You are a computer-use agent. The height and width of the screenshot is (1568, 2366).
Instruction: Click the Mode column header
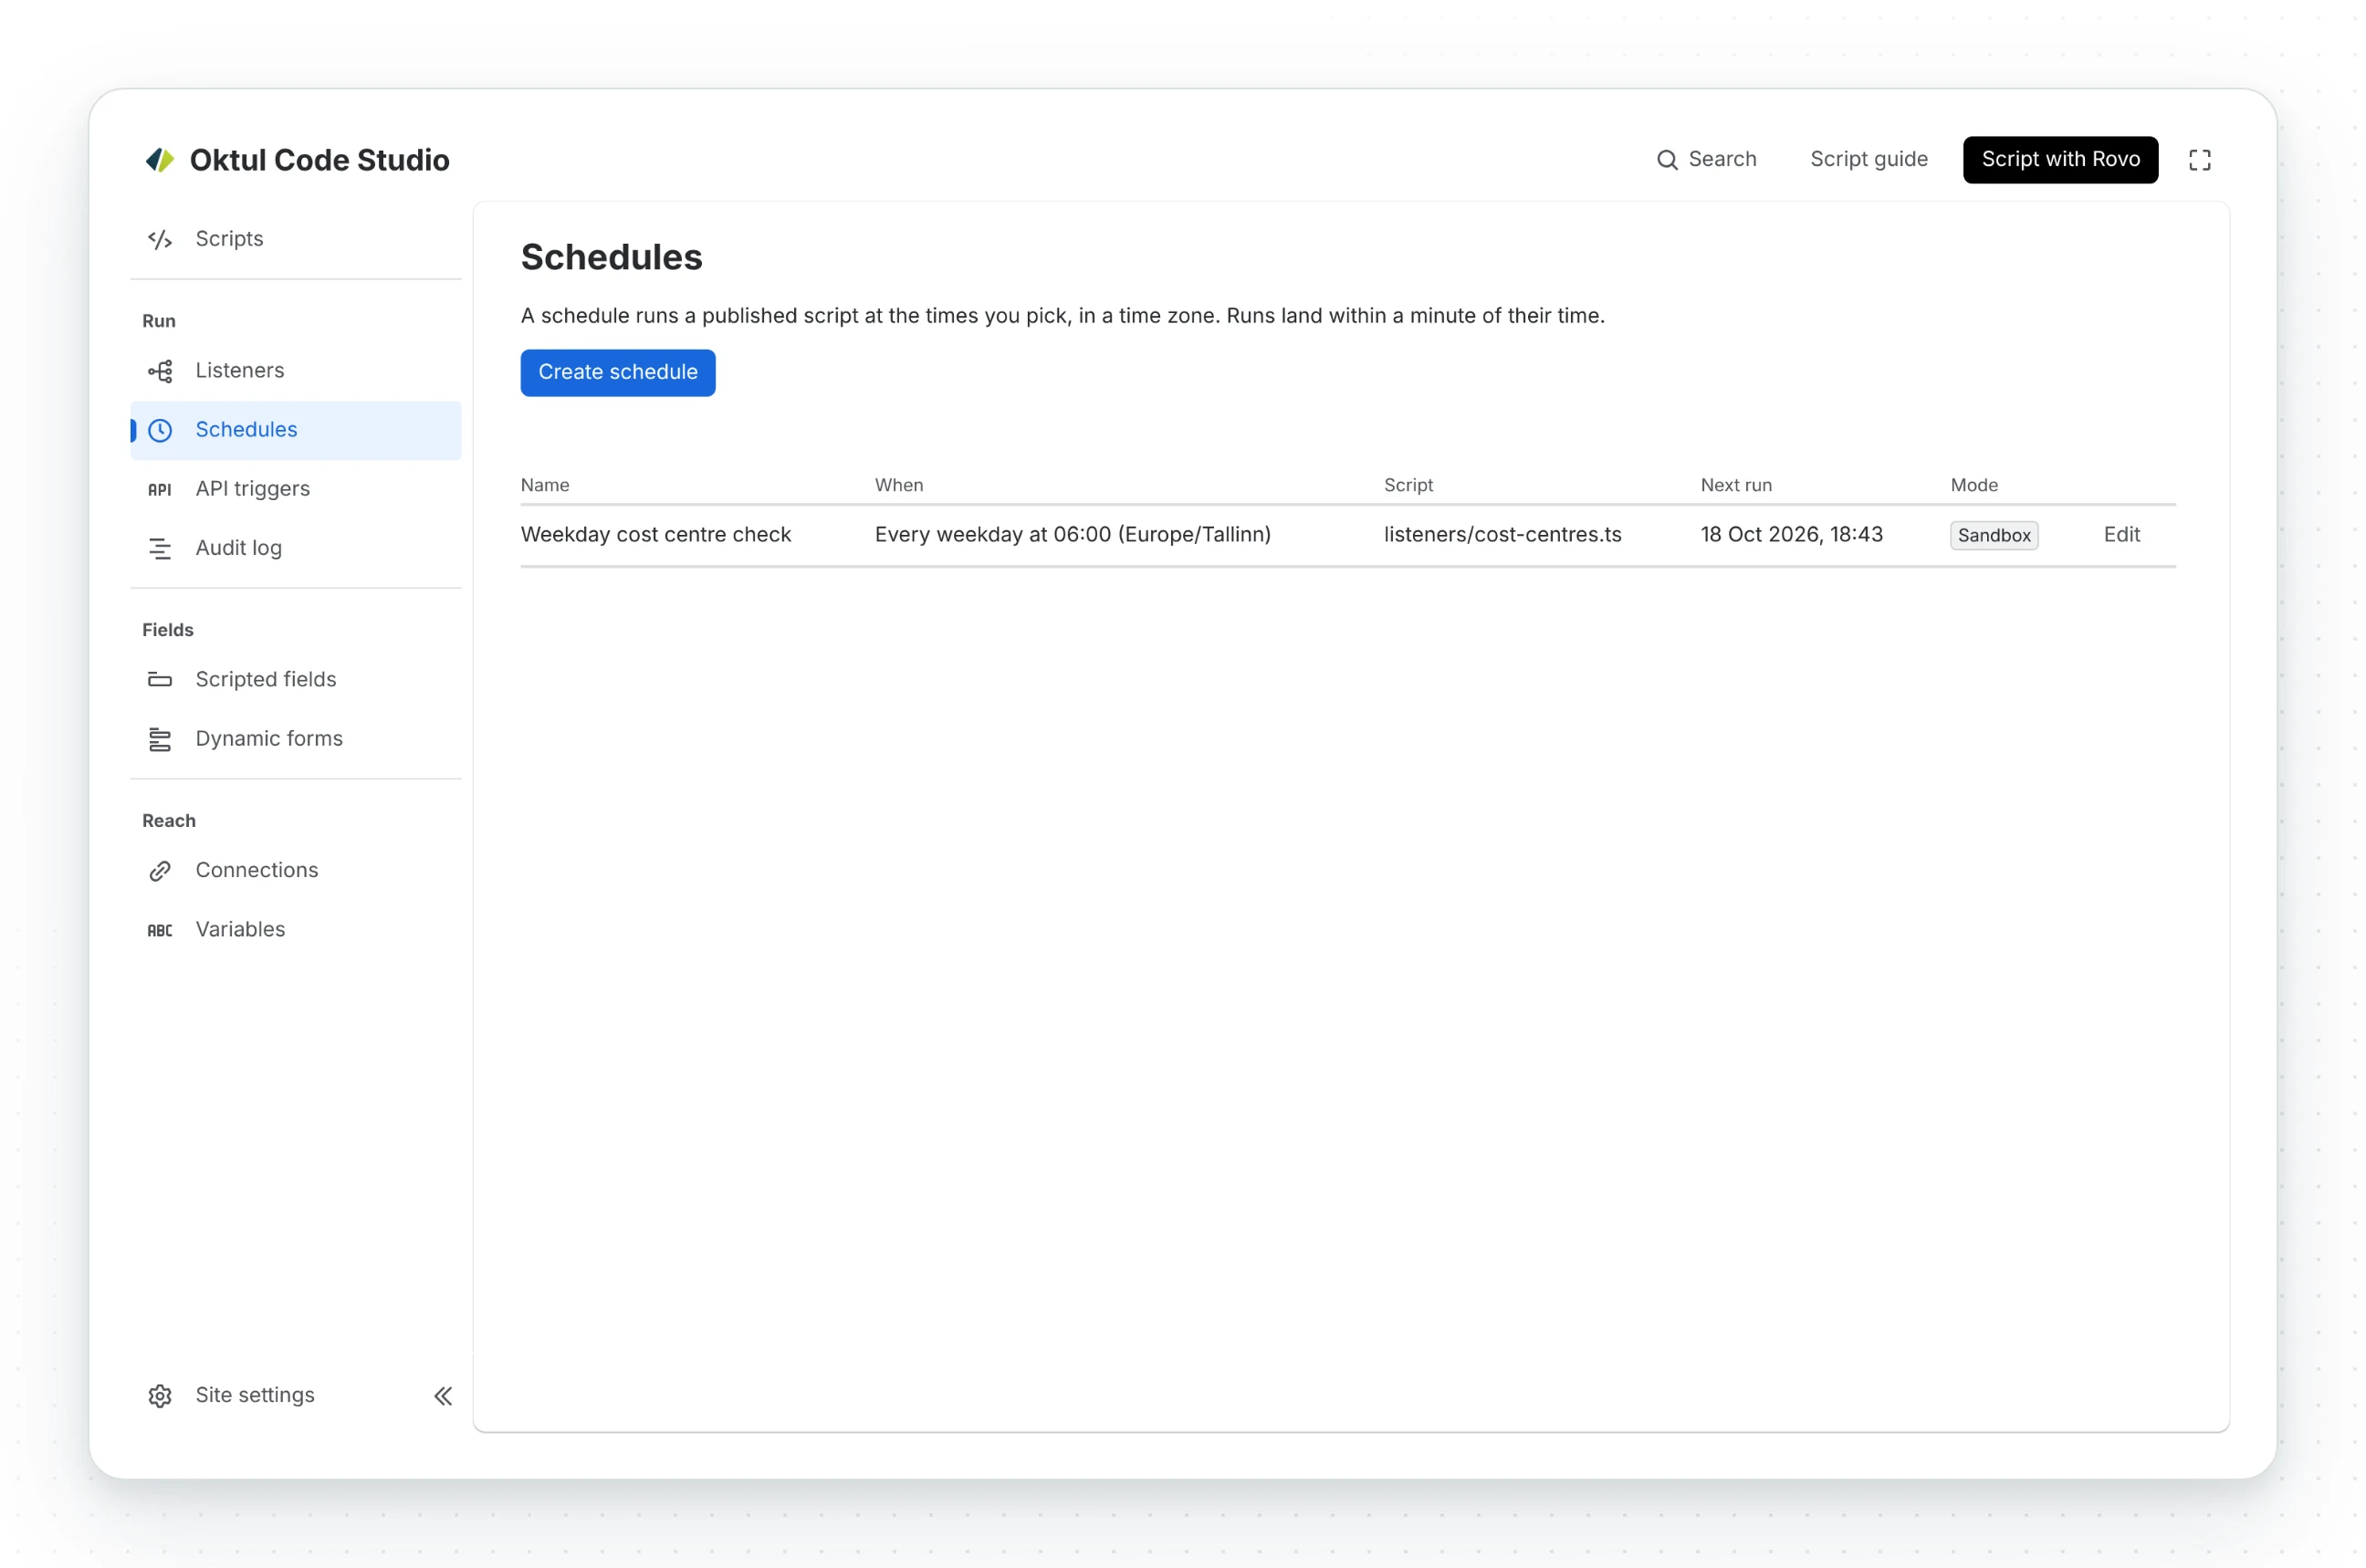click(1974, 485)
